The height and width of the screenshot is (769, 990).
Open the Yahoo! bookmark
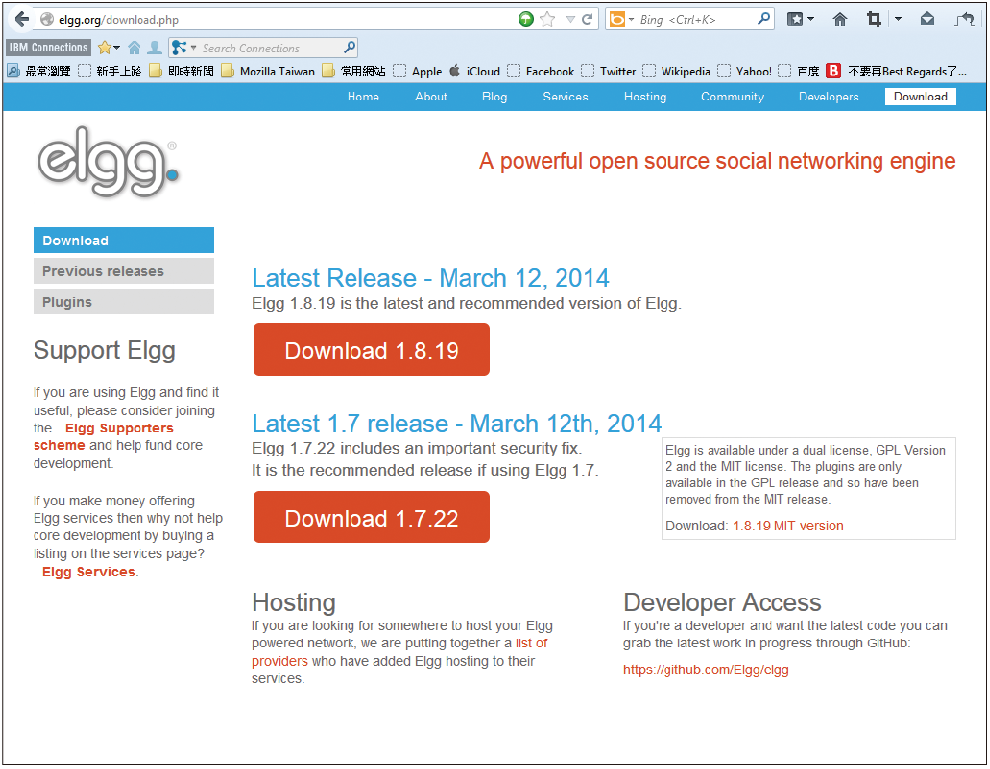(x=744, y=71)
